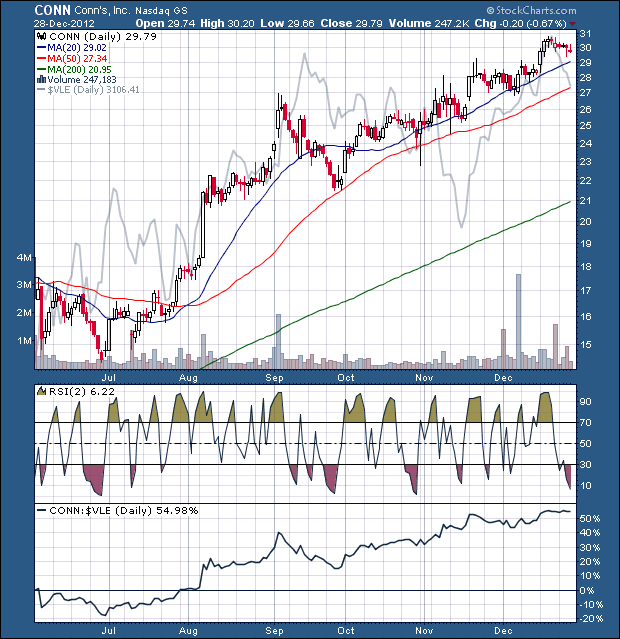Click the candlestick icon beside CONN (Daily)

pyautogui.click(x=42, y=37)
